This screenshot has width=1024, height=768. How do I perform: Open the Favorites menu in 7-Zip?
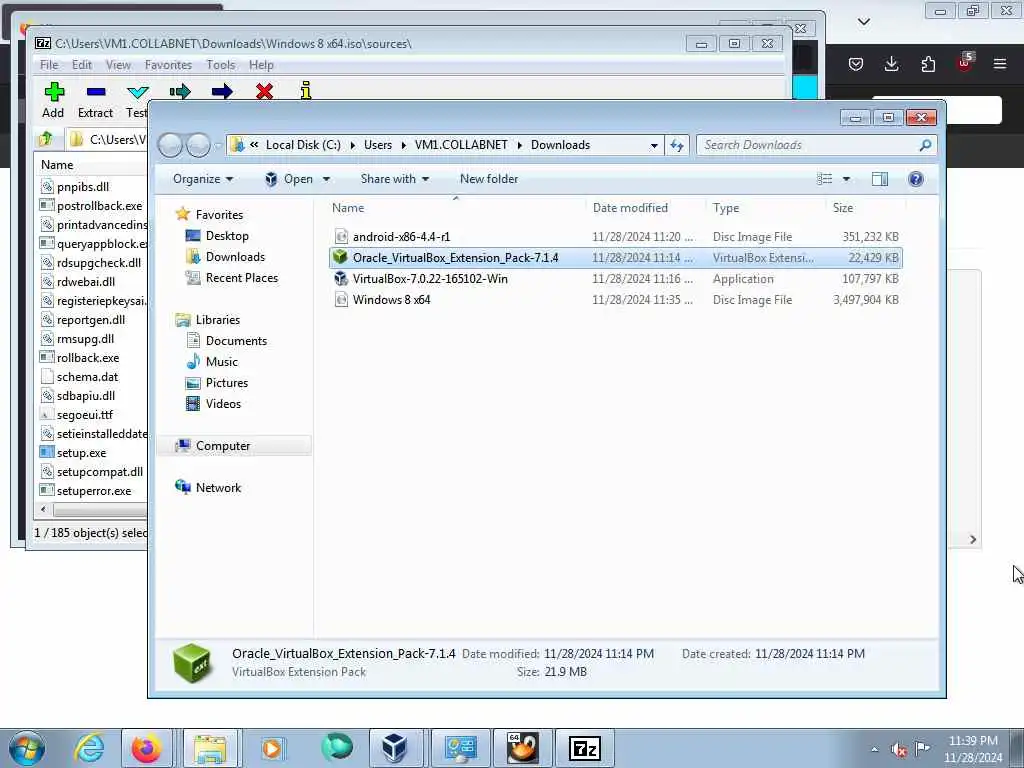(168, 65)
